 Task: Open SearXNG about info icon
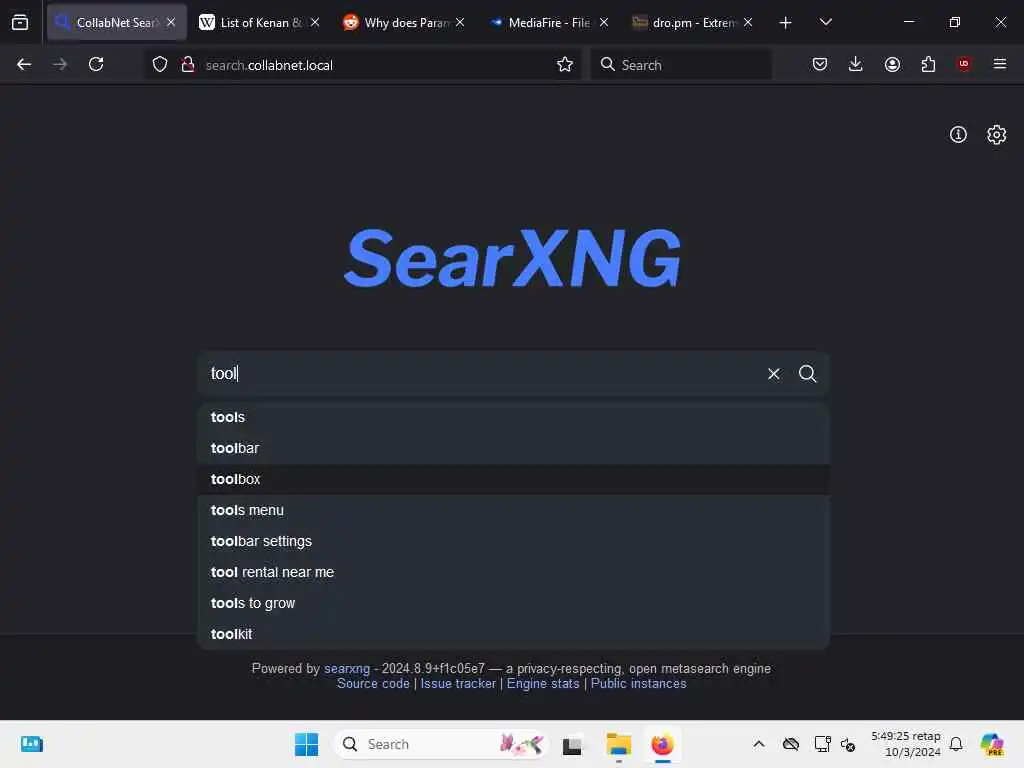[957, 135]
